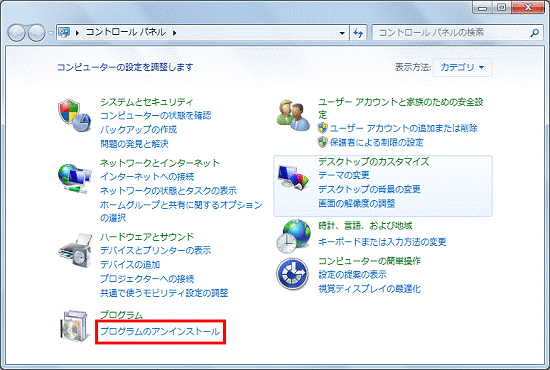The width and height of the screenshot is (550, 370).
Task: Click デバイスとプリンターの表示 link
Action: coord(155,250)
